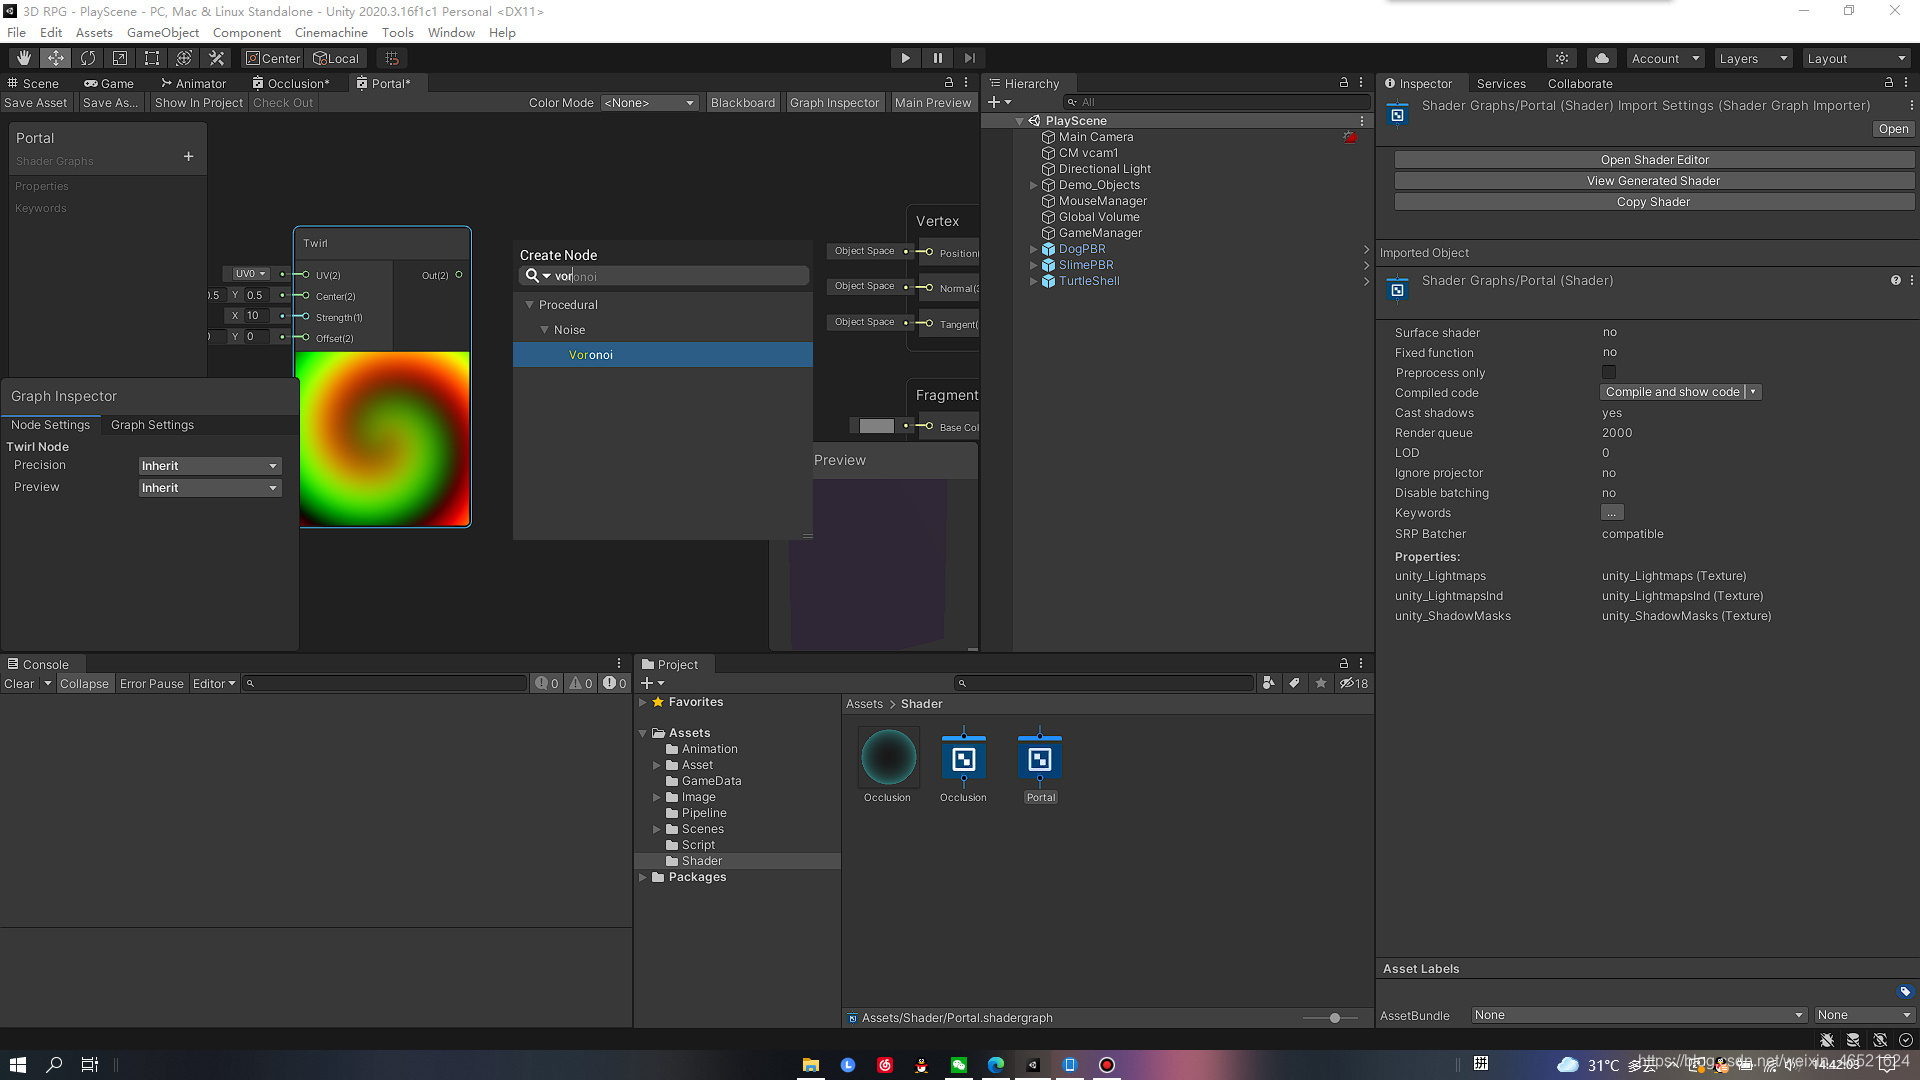Open Precision Inherit dropdown

[x=209, y=466]
